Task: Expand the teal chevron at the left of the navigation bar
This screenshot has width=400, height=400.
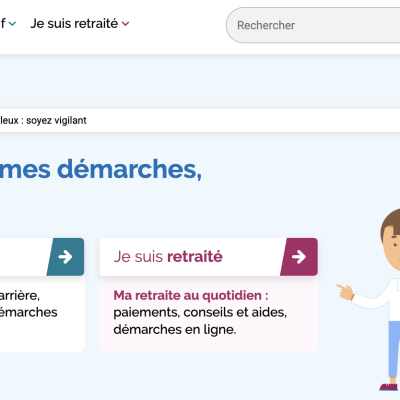Action: click(x=12, y=24)
